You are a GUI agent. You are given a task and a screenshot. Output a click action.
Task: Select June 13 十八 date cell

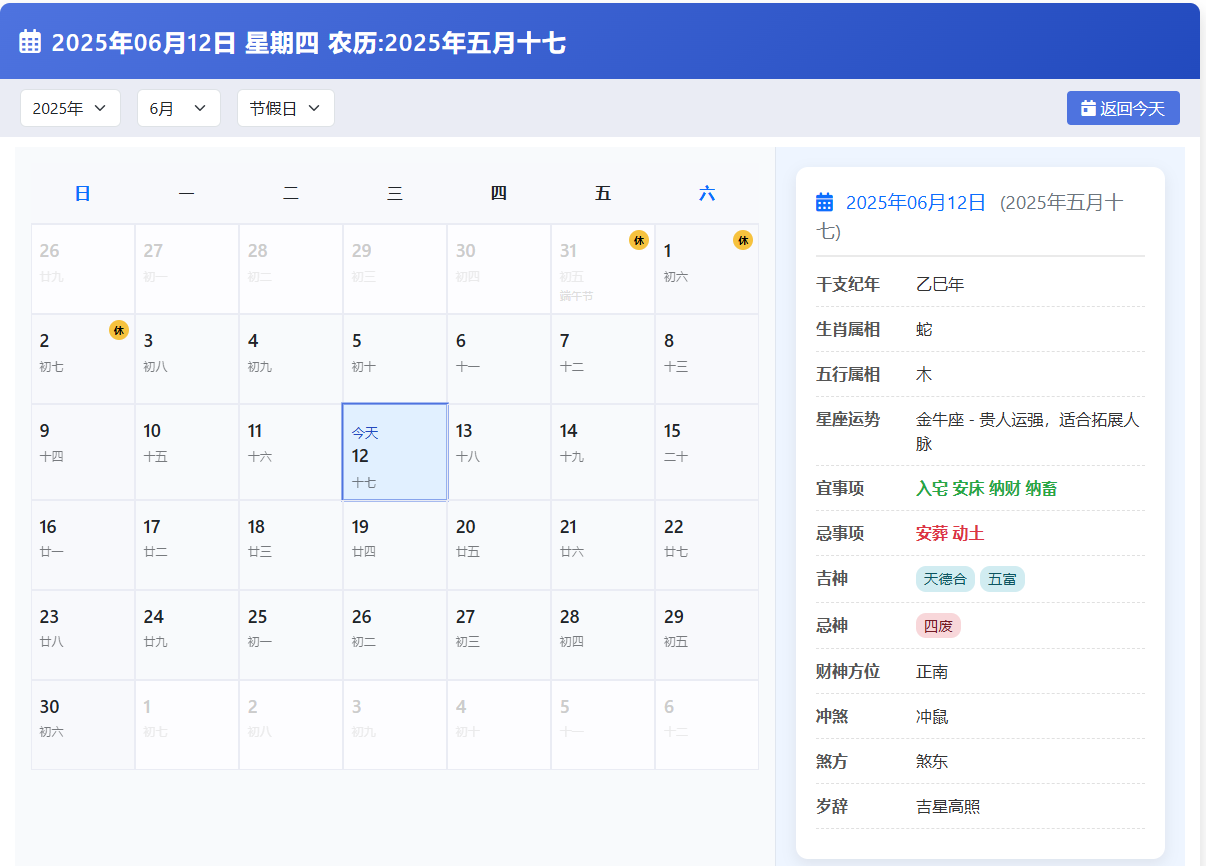(499, 452)
